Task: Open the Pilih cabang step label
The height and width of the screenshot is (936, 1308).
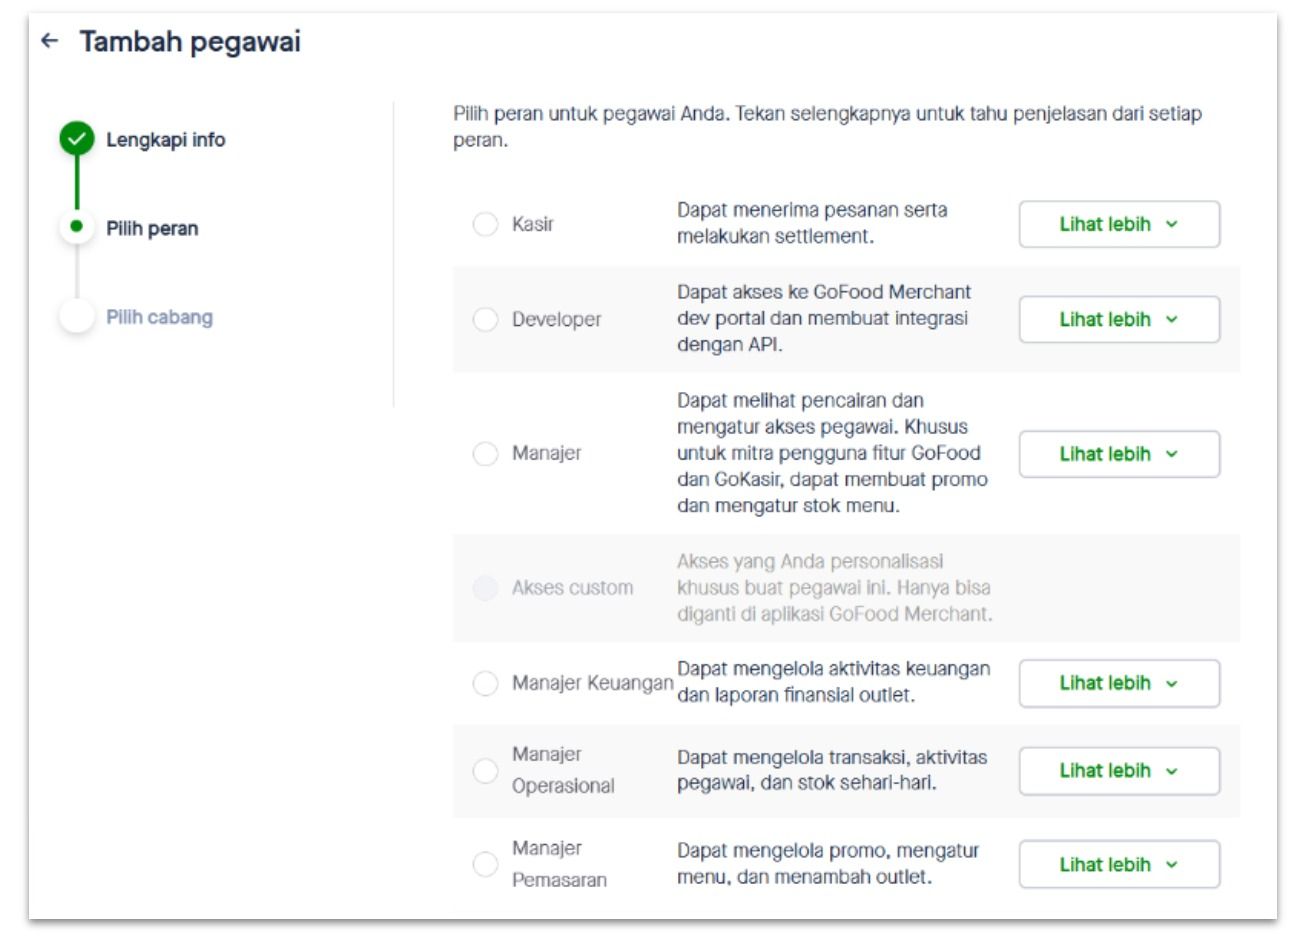Action: (160, 317)
